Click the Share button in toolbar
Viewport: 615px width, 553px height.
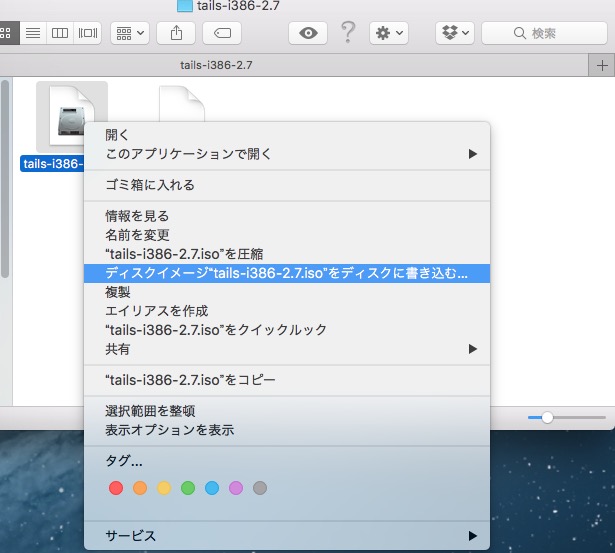[177, 33]
